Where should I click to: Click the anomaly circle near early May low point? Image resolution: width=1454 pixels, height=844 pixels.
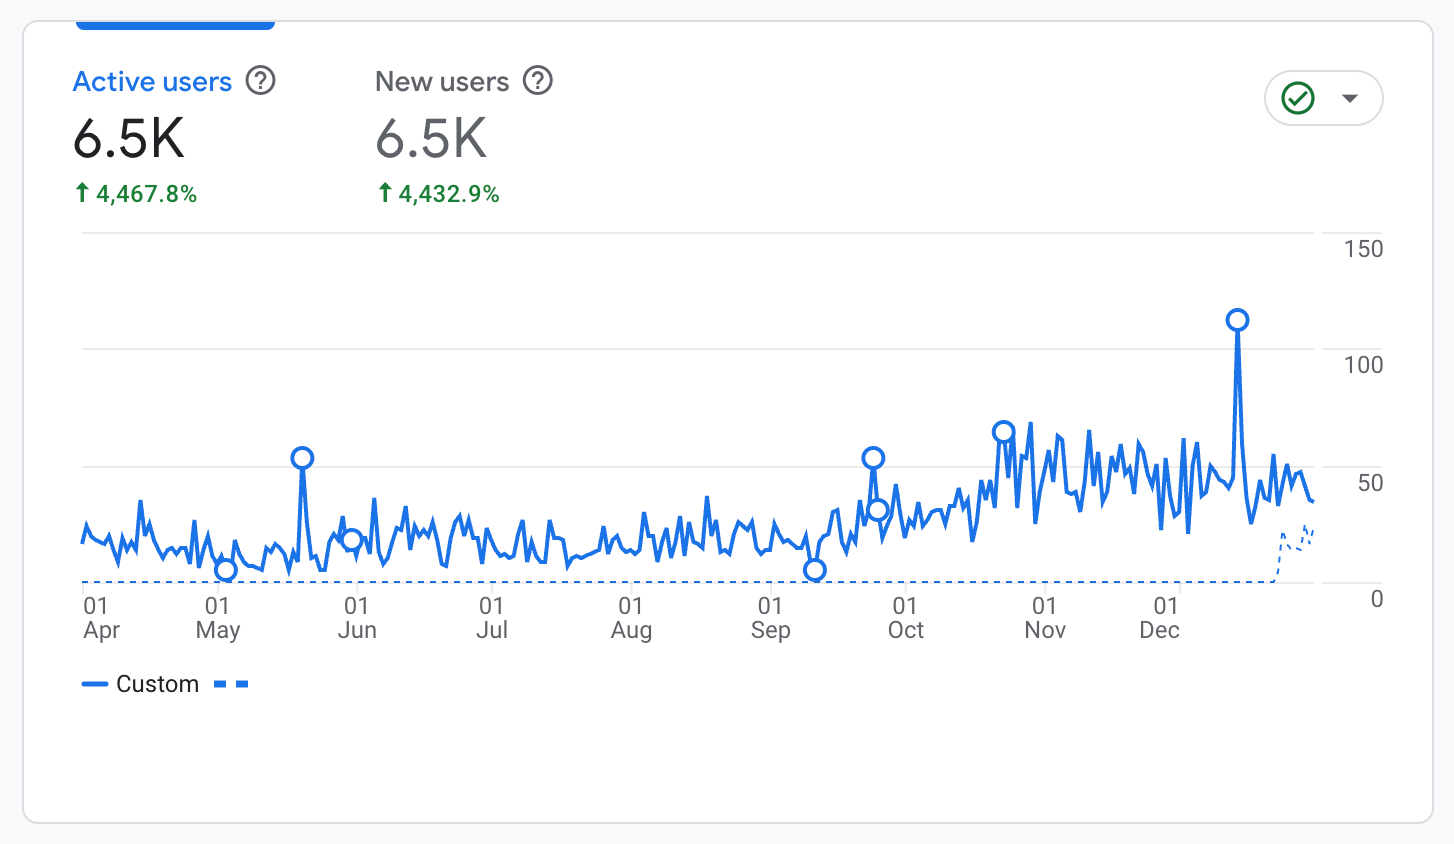click(224, 571)
